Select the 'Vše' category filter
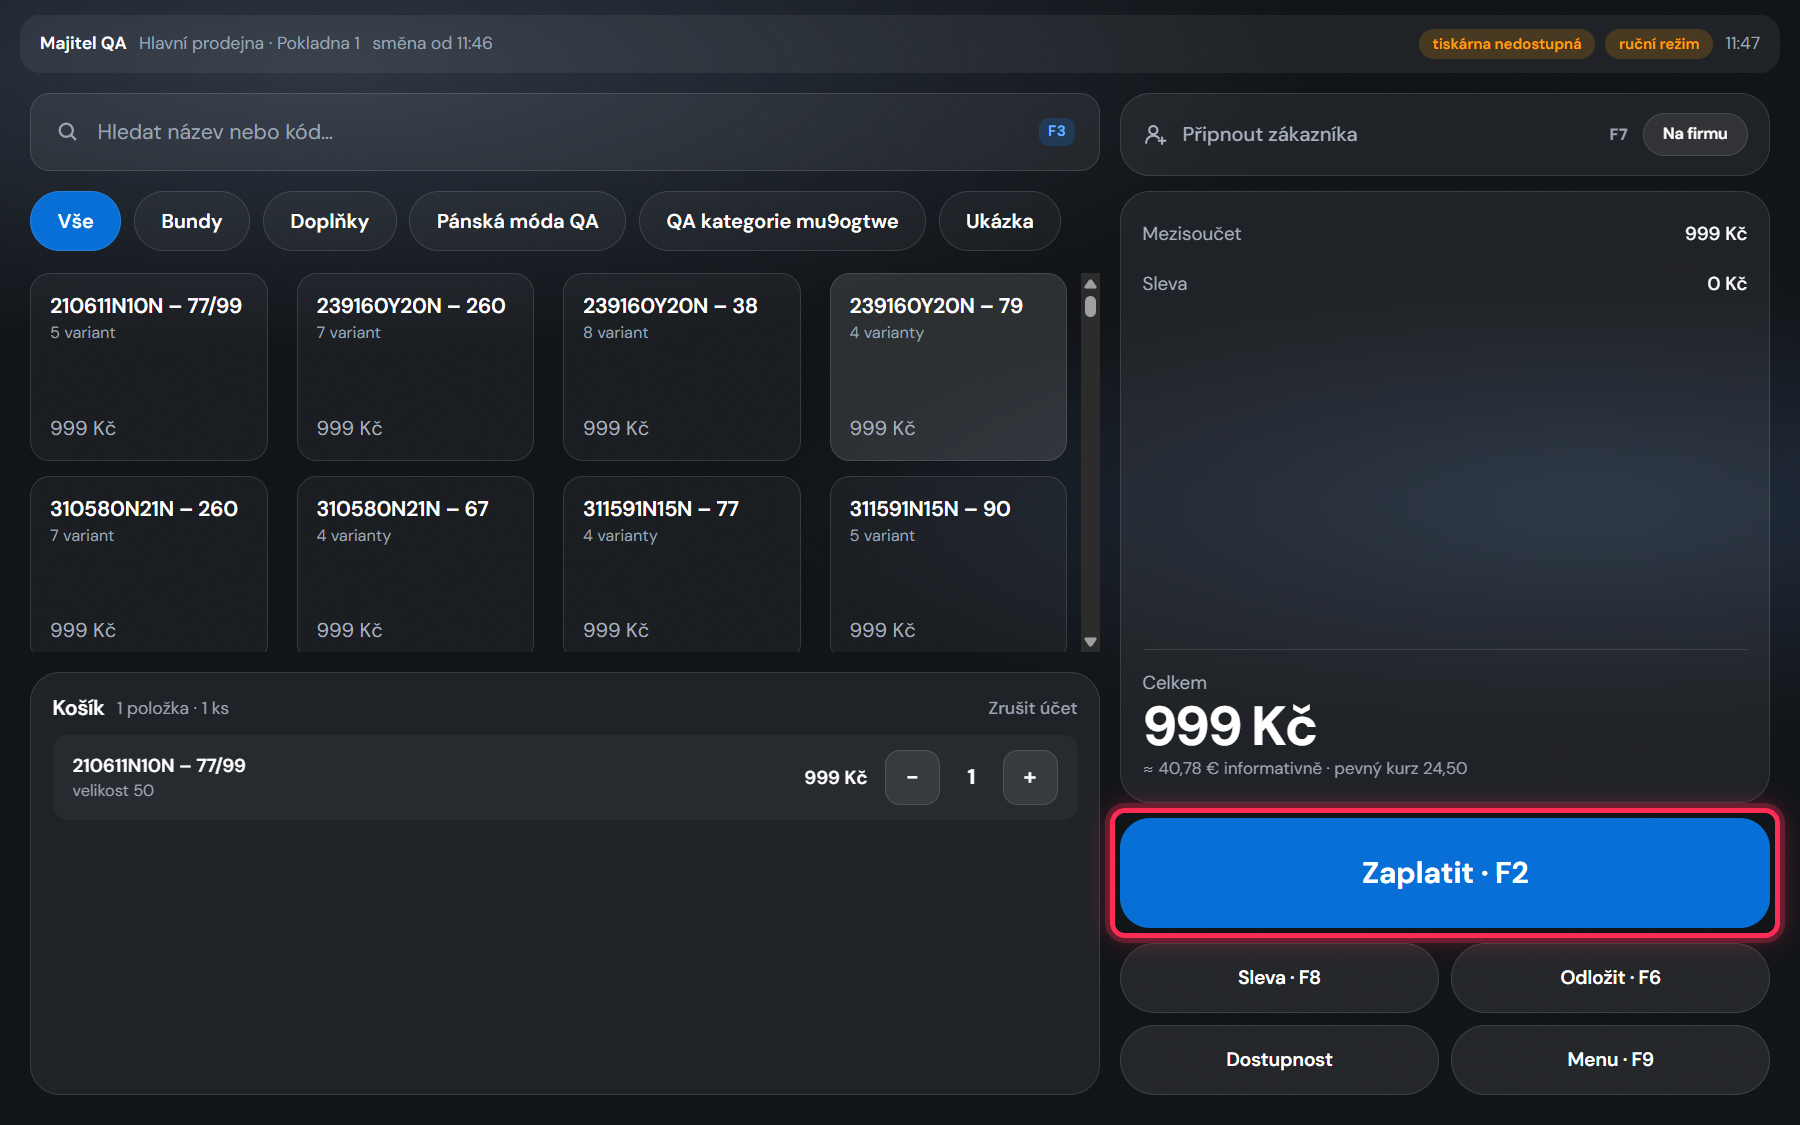 [75, 221]
